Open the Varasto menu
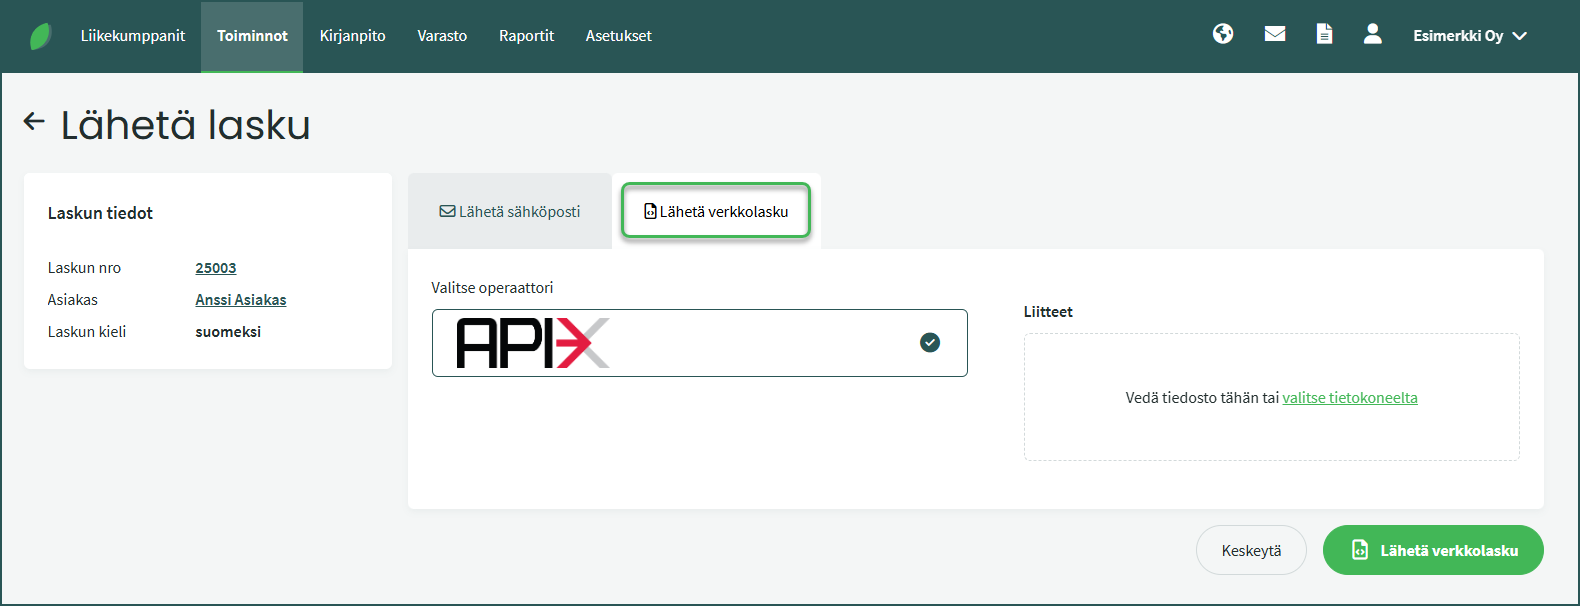Screen dimensions: 1580x606 [442, 36]
